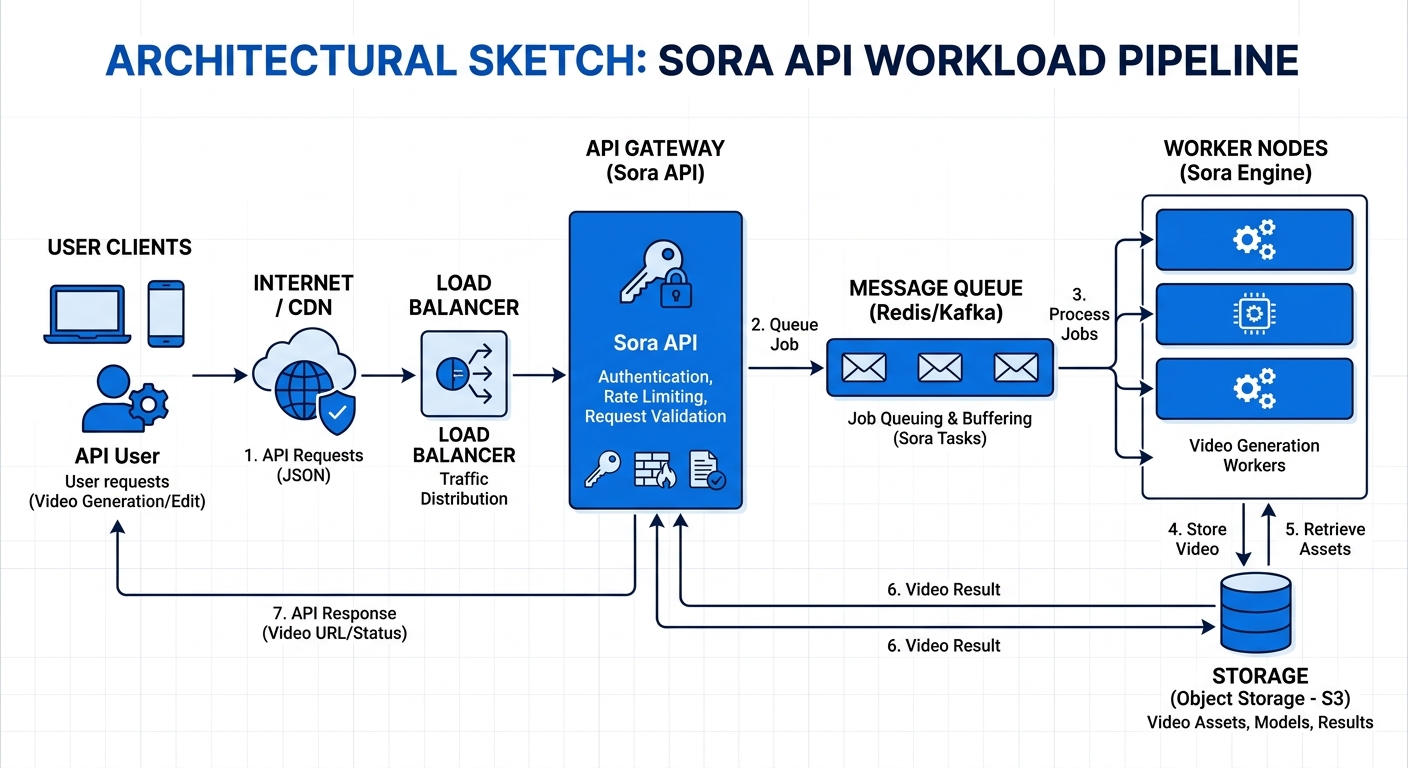This screenshot has height=768, width=1408.
Task: Click the gear icon next to API User
Action: (x=148, y=405)
